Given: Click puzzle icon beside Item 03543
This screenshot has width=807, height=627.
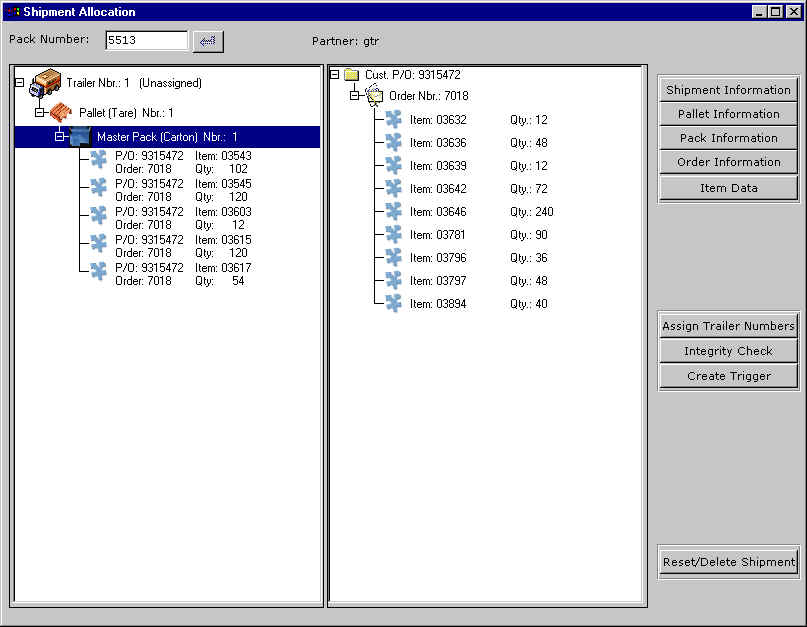Looking at the screenshot, I should point(98,159).
